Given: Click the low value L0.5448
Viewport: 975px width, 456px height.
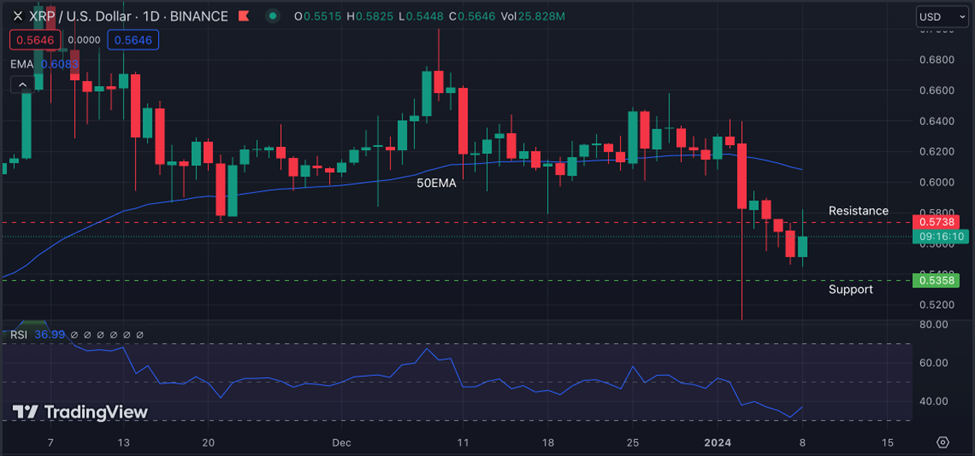Looking at the screenshot, I should tap(419, 16).
